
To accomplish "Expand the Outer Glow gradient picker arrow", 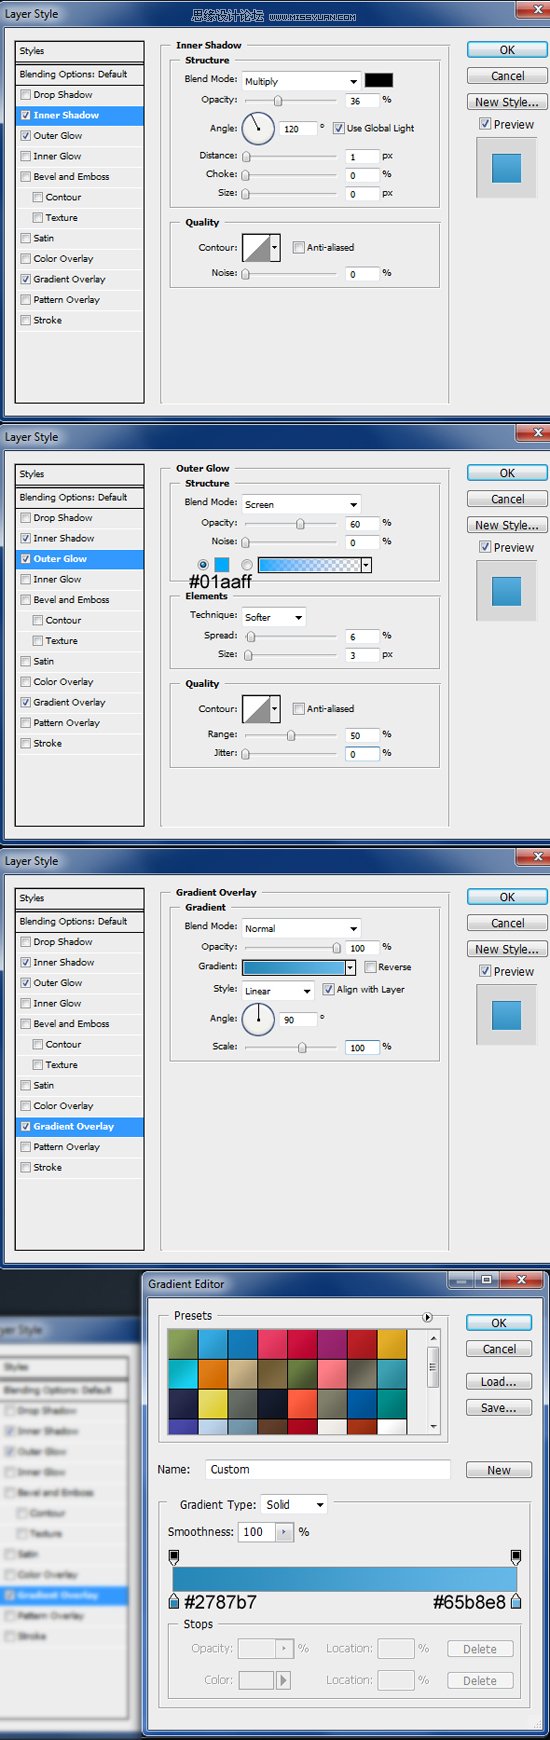I will click(366, 565).
